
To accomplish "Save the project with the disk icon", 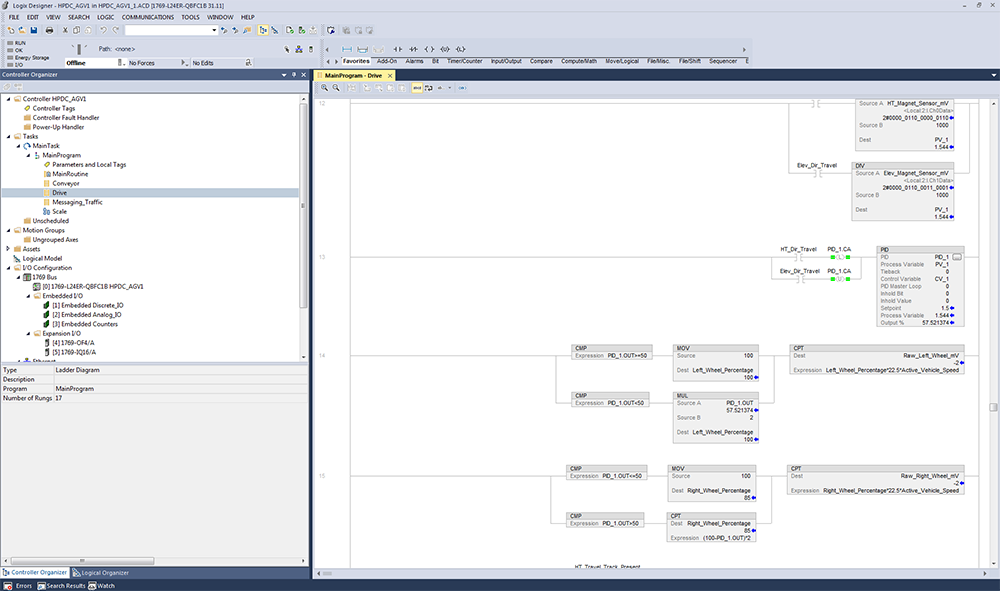I will click(34, 30).
